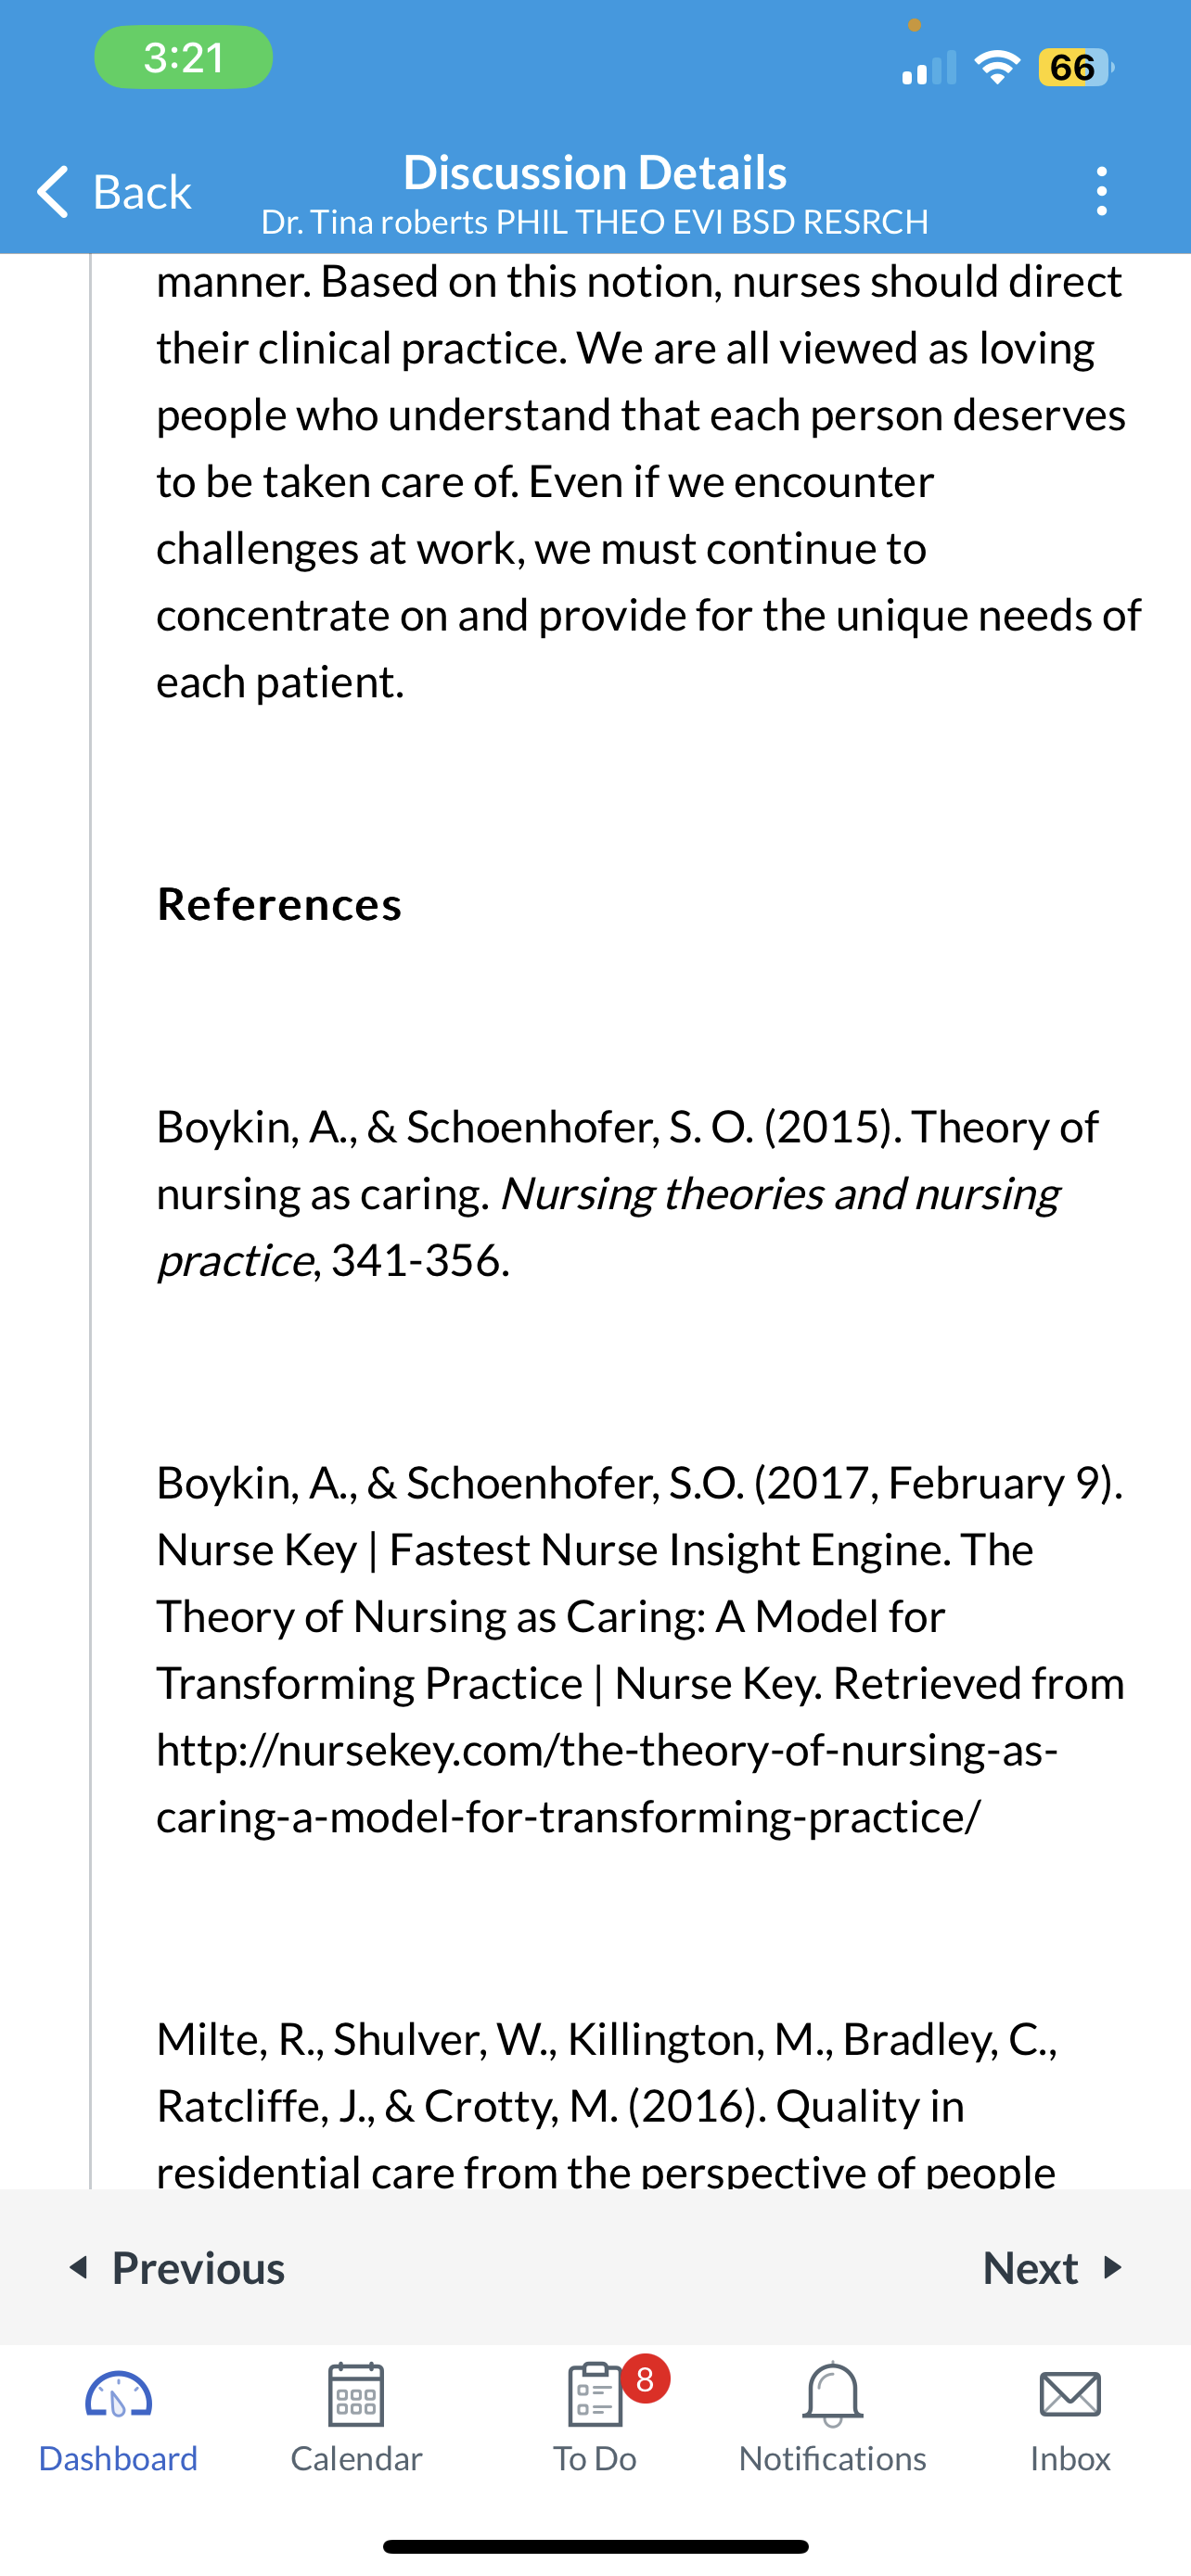
Task: Go to Previous discussion reply
Action: [x=176, y=2267]
